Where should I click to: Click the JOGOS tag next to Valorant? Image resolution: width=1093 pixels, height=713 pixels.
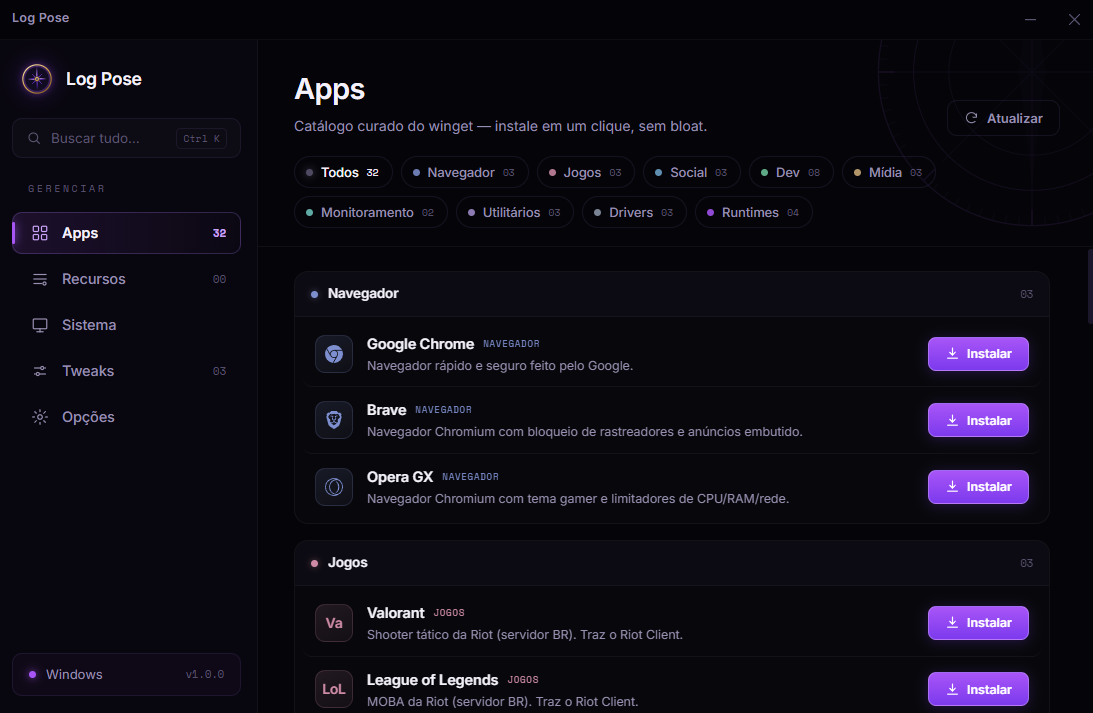449,613
